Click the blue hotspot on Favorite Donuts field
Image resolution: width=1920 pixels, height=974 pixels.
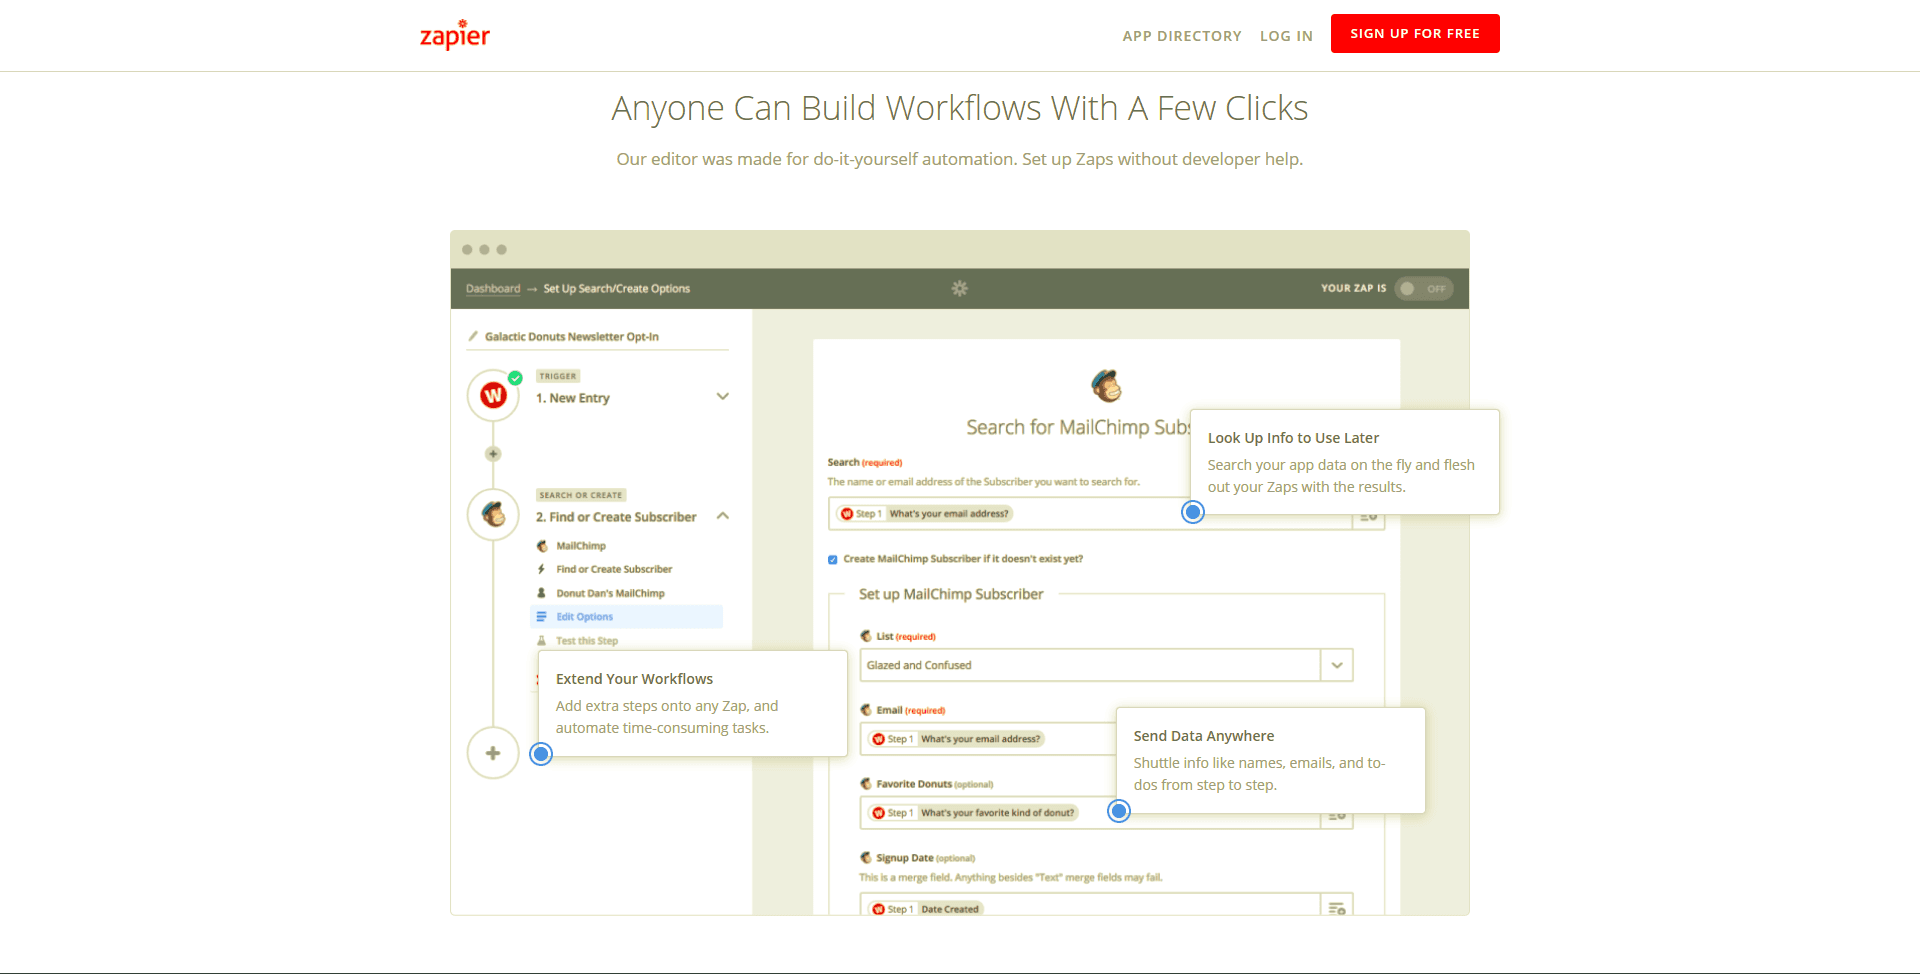[x=1119, y=811]
